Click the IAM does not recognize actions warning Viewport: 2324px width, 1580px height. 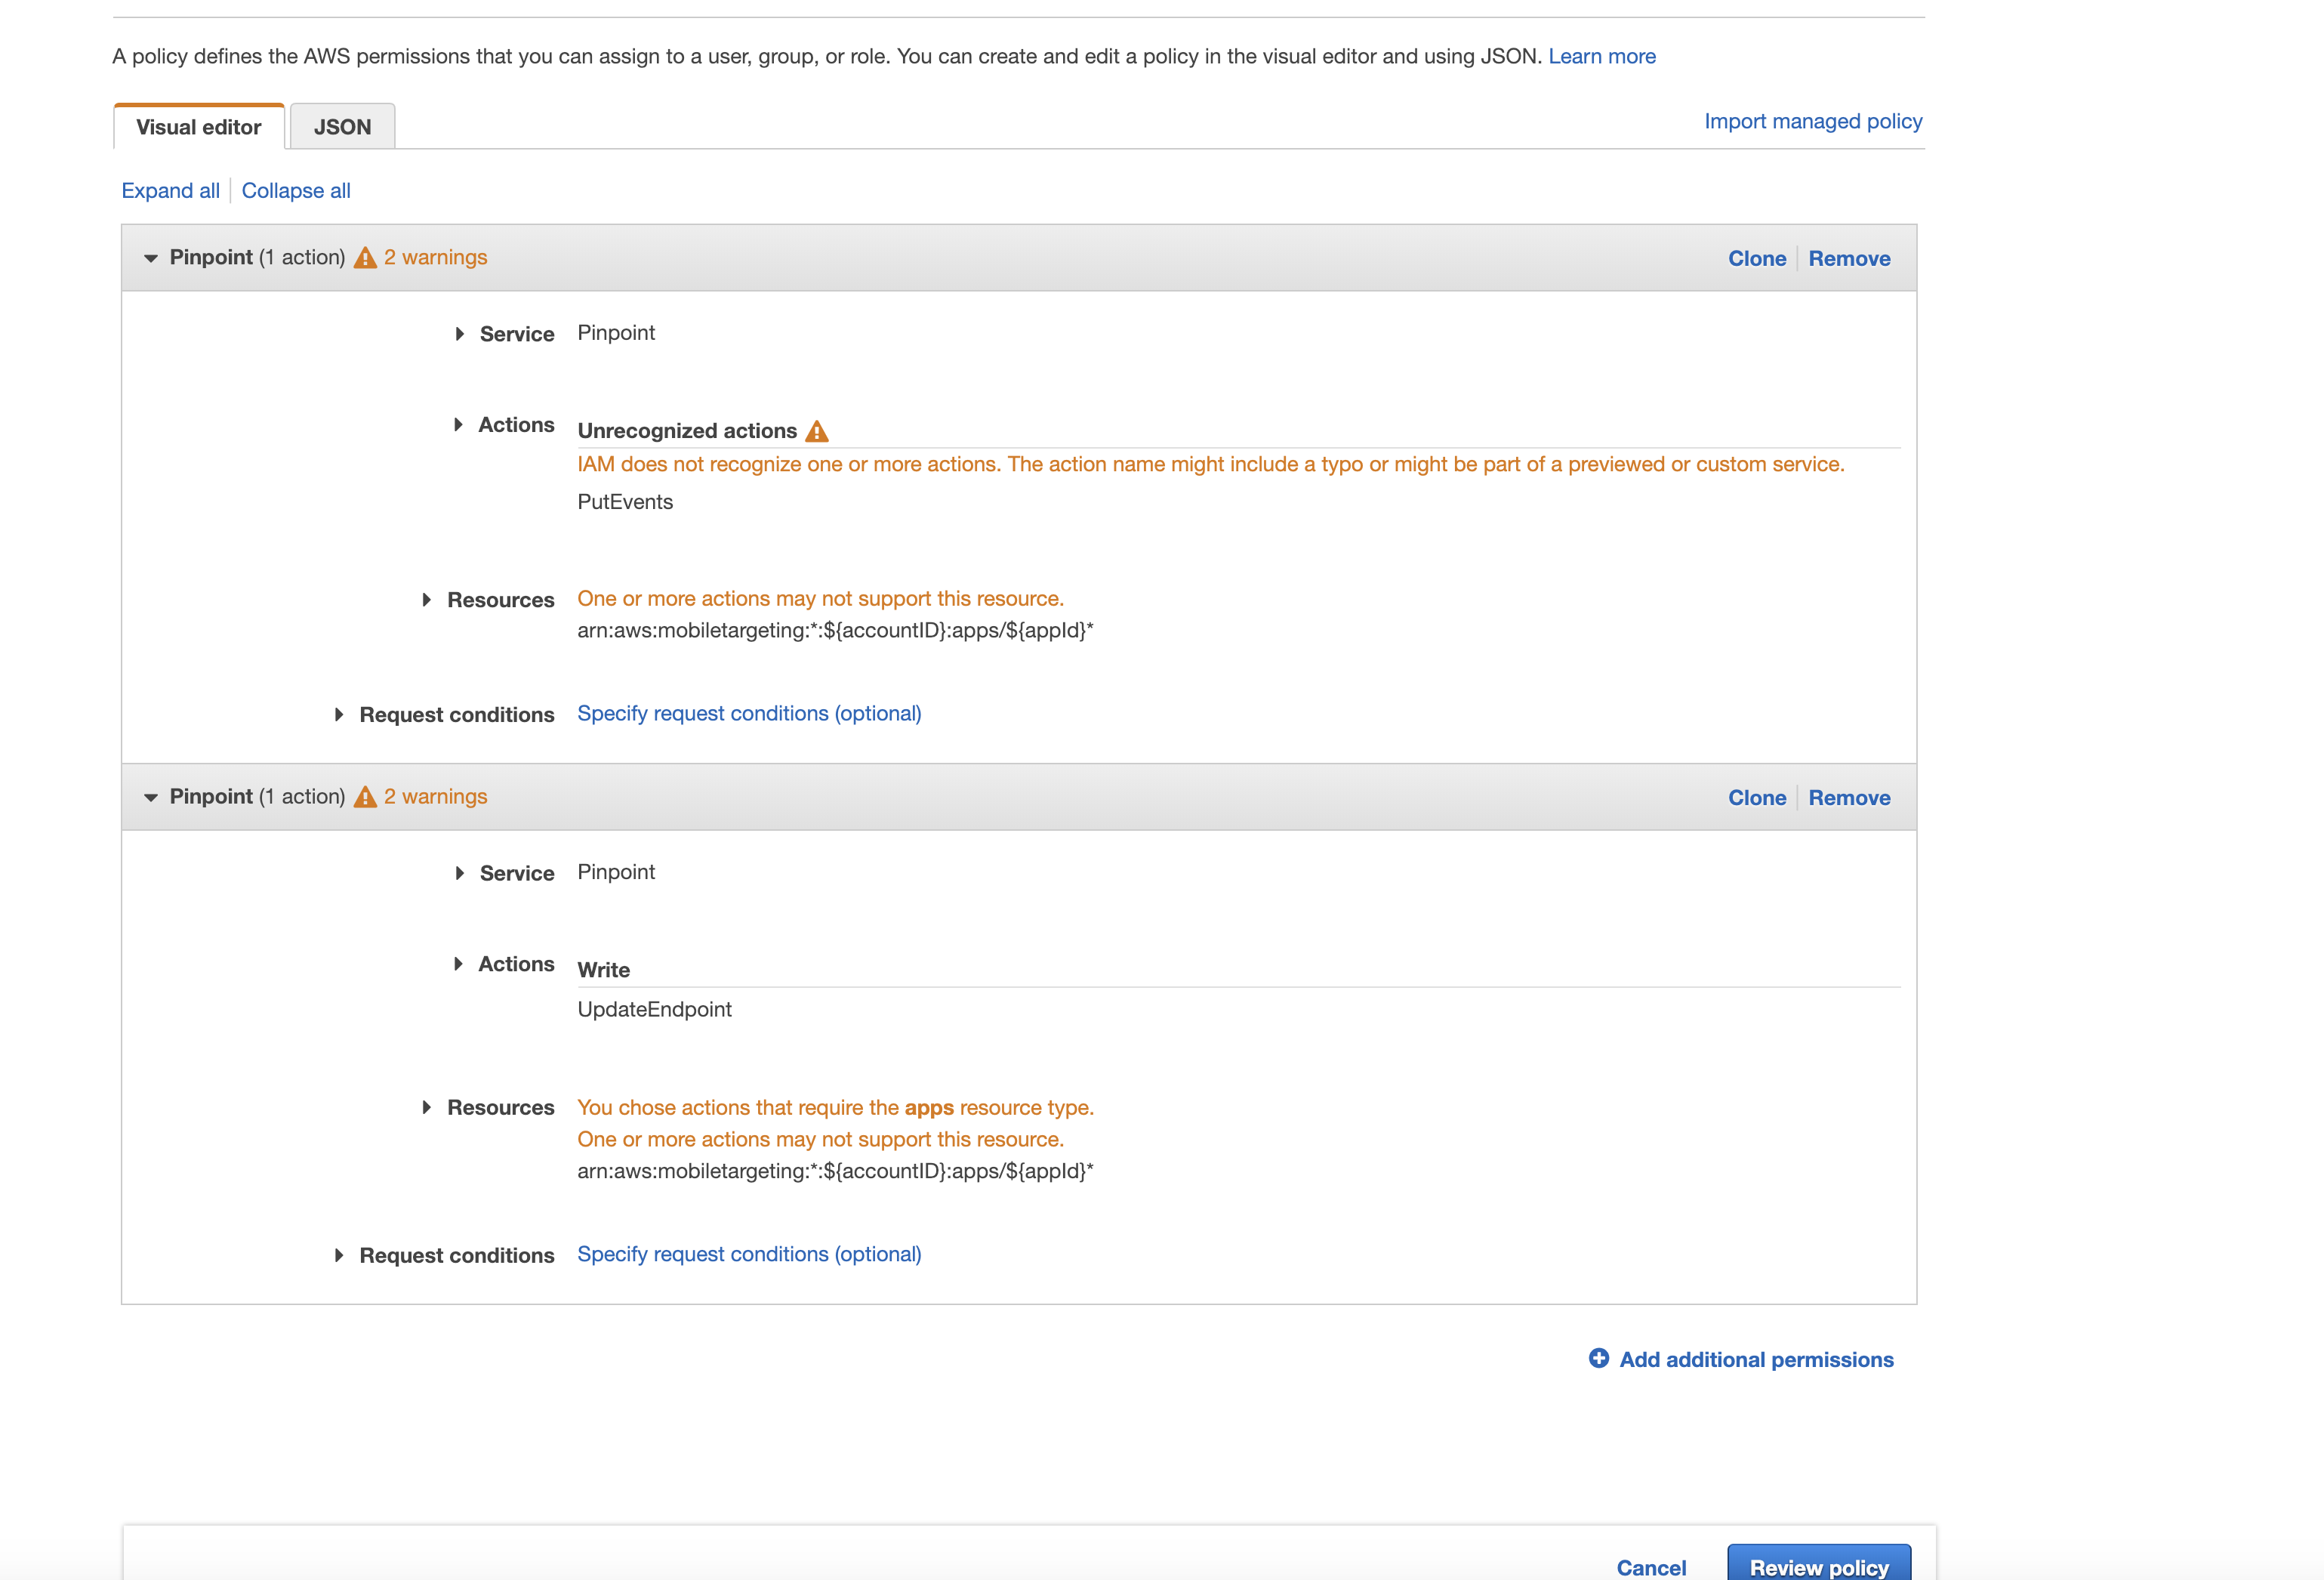1210,465
